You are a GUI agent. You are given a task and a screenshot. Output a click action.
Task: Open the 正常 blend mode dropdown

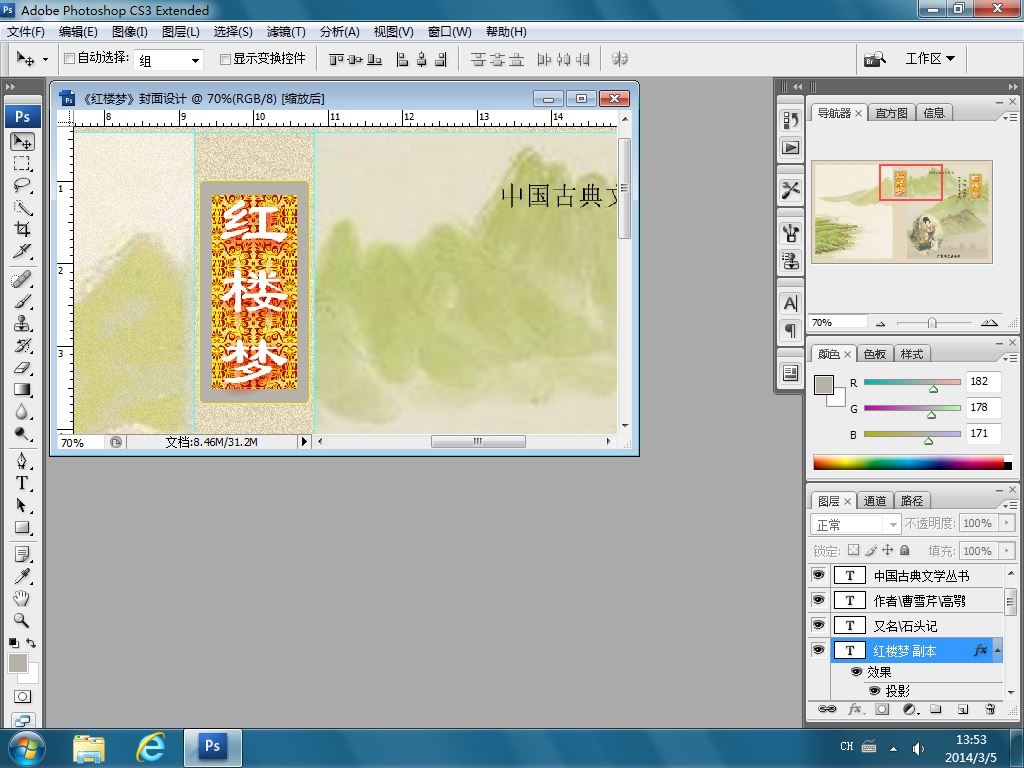pos(856,524)
